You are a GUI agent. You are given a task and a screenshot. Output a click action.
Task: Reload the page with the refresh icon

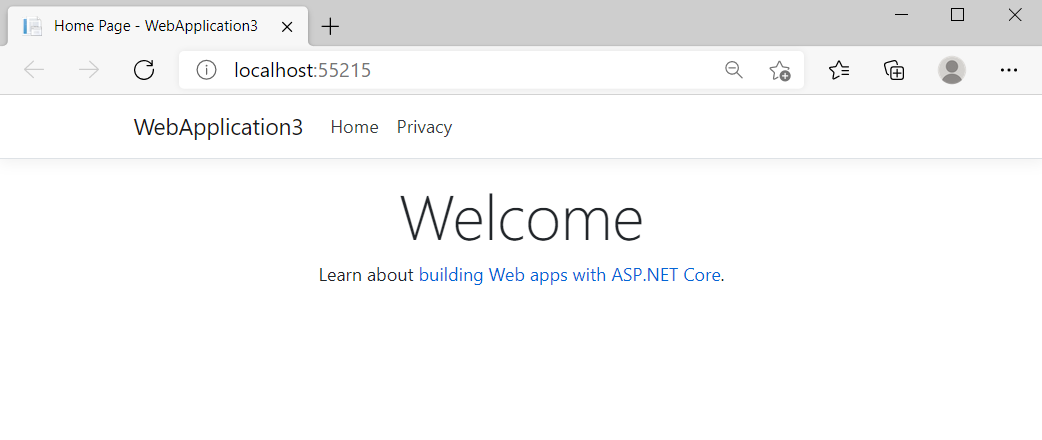[x=144, y=70]
